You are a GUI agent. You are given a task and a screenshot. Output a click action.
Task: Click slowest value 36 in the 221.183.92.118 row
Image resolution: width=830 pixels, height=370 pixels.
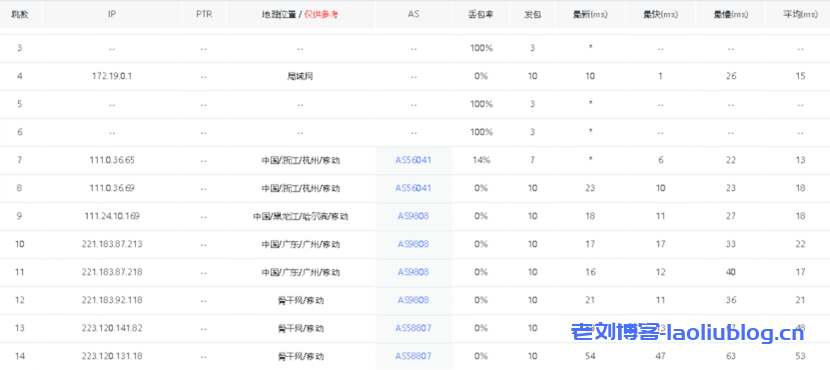(730, 300)
